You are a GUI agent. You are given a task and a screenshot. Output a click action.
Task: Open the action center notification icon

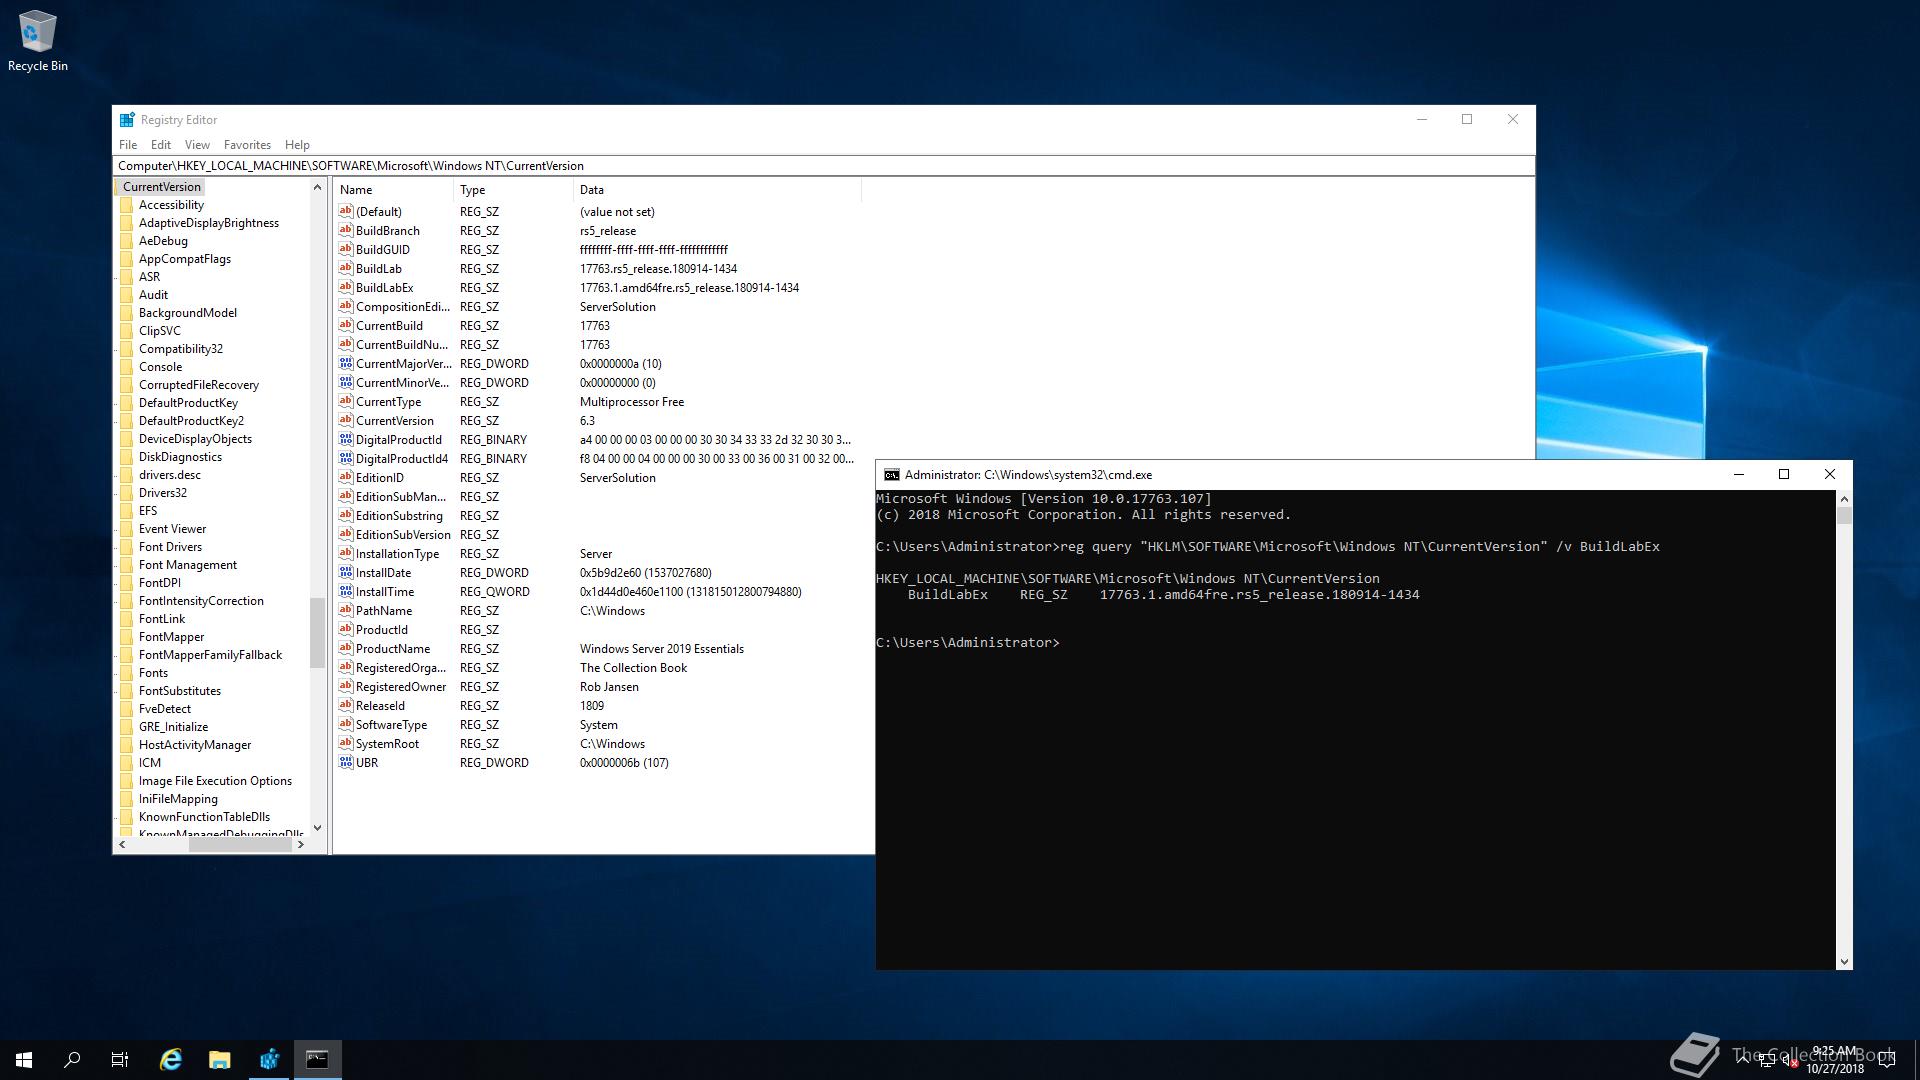click(x=1887, y=1060)
